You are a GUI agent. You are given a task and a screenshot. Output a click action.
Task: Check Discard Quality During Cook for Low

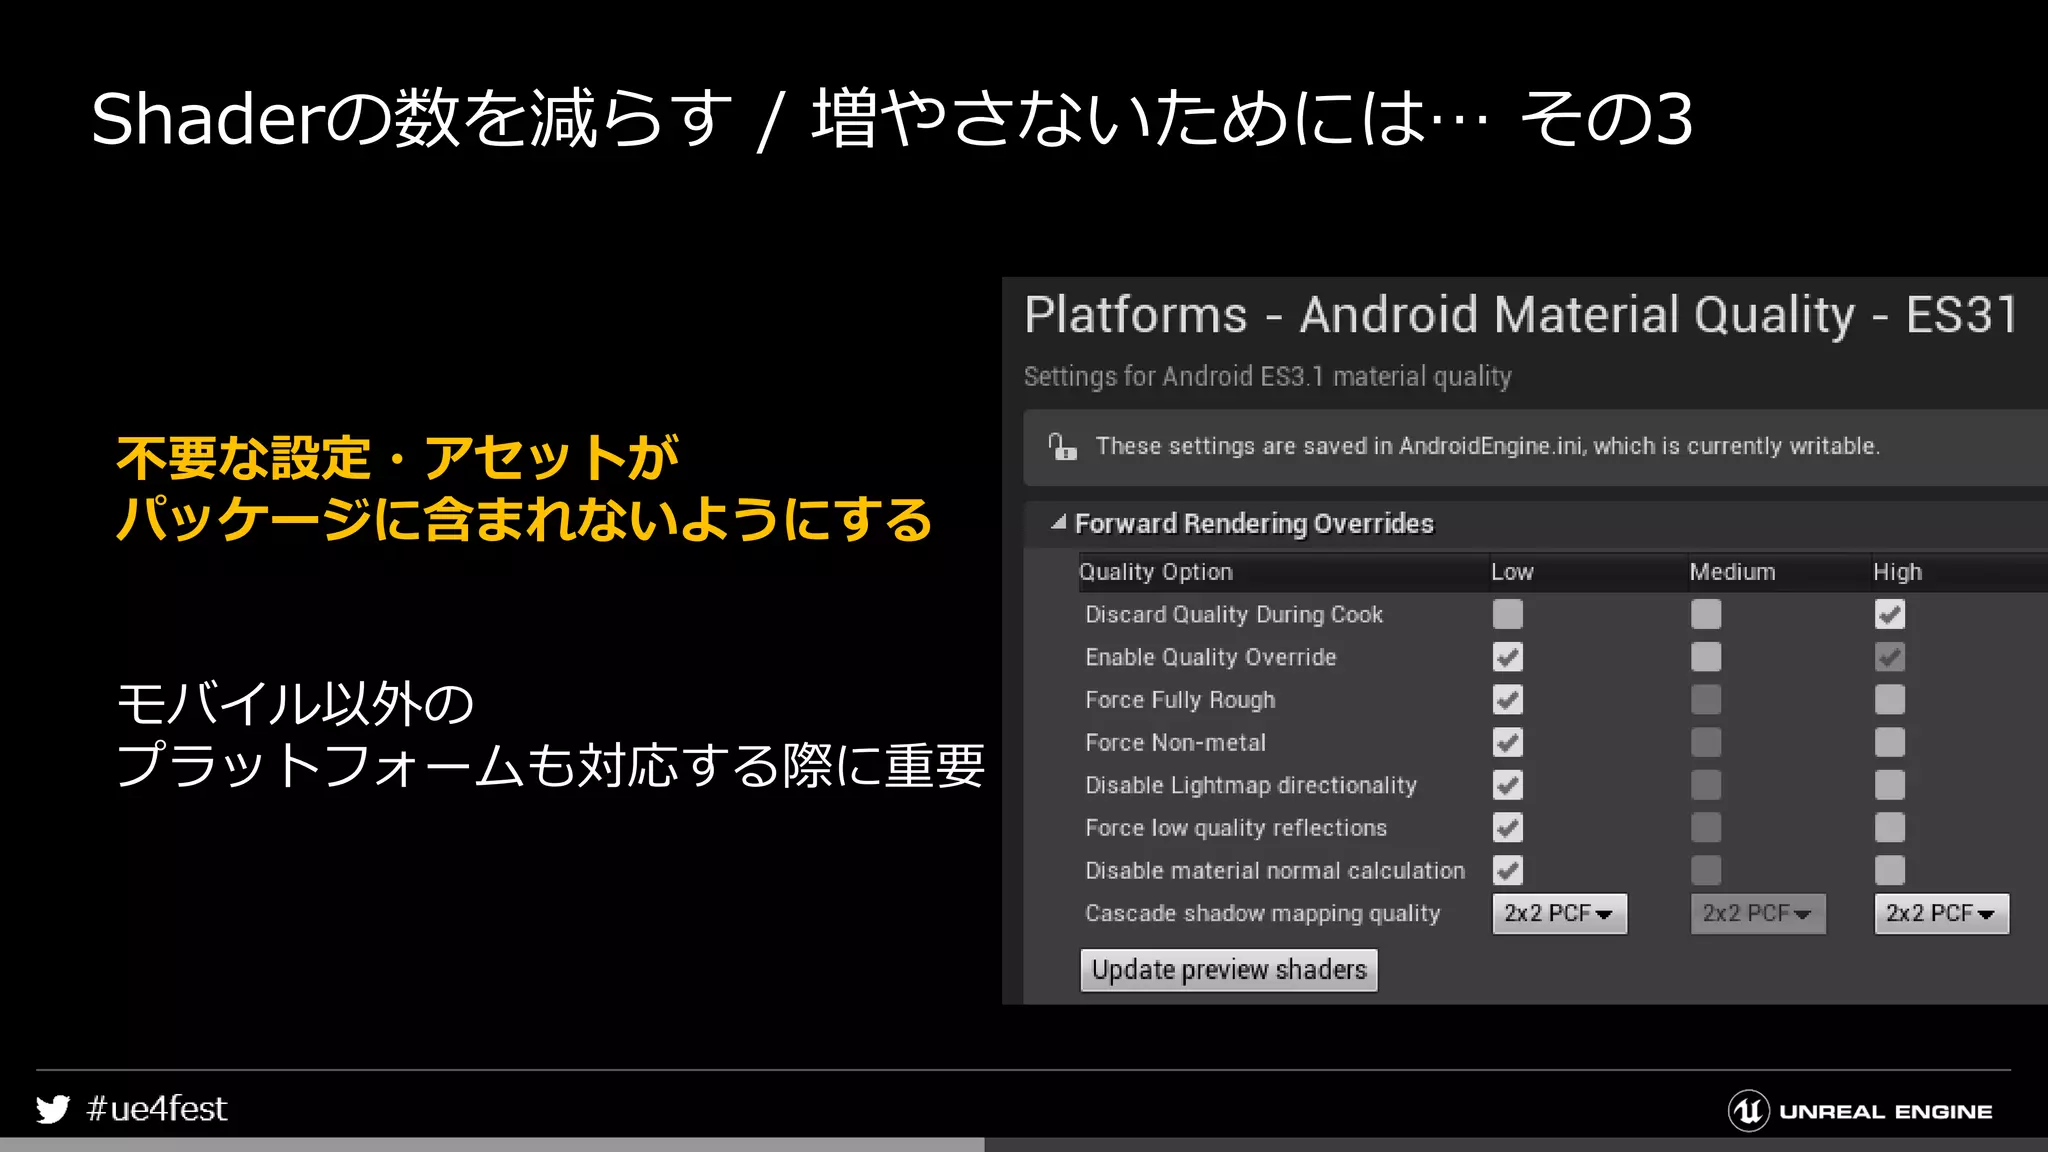coord(1507,614)
